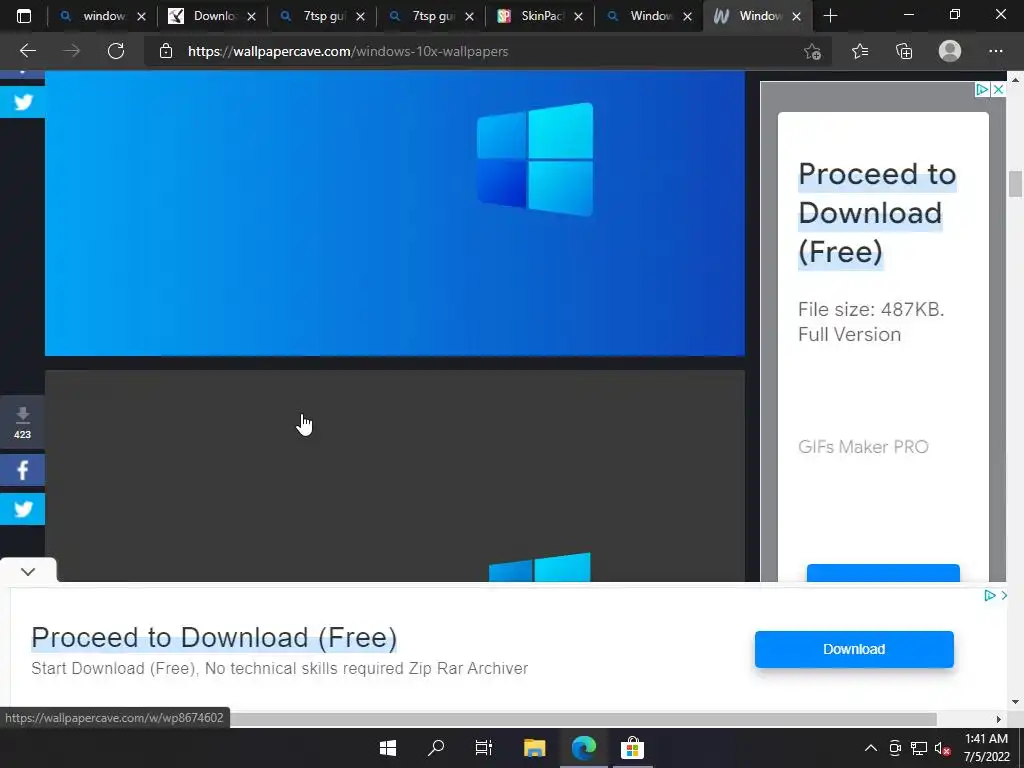
Task: Click the AdChoices icon in bottom banner
Action: click(990, 595)
